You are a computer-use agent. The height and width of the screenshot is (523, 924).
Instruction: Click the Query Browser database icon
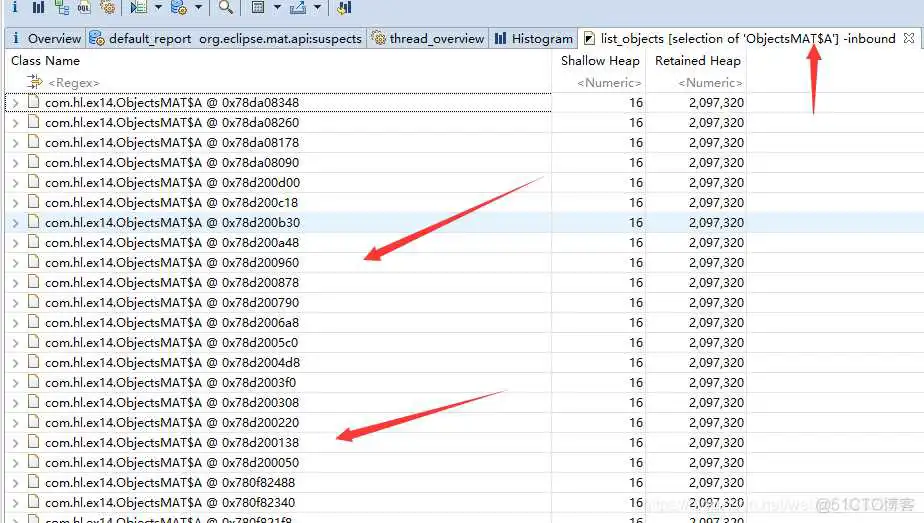coord(179,7)
